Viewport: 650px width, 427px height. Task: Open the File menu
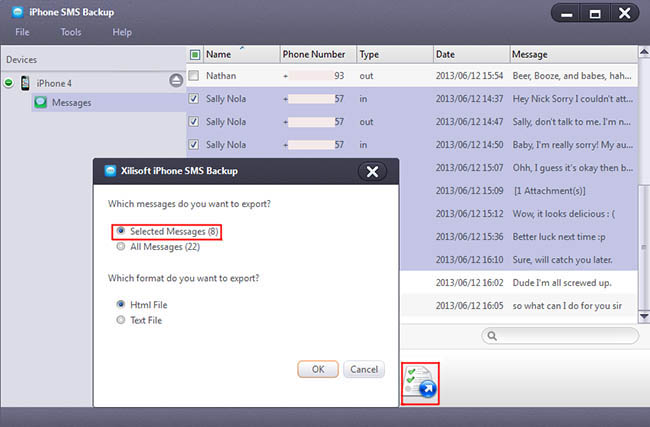tap(22, 32)
